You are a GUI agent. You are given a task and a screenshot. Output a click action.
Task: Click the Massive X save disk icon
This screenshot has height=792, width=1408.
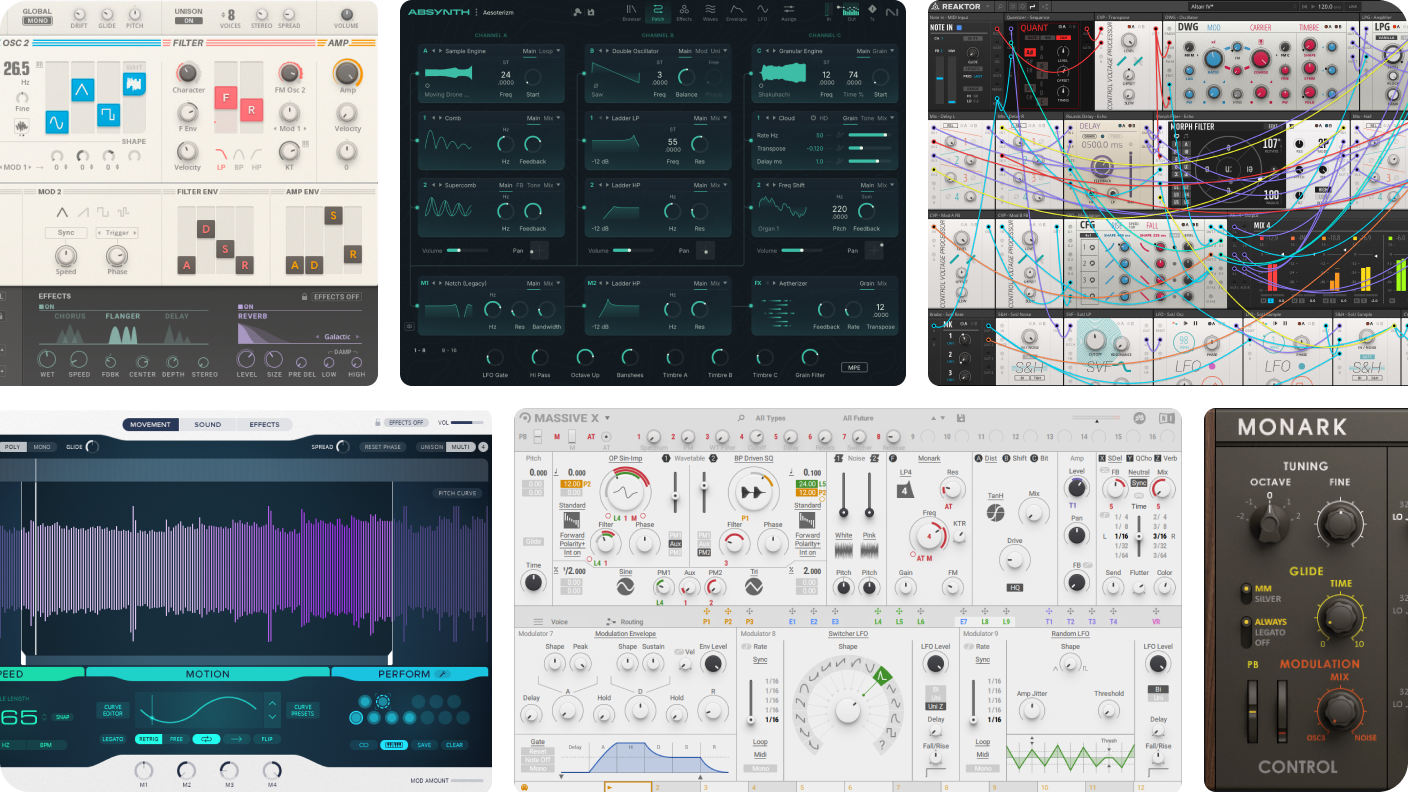coord(960,417)
